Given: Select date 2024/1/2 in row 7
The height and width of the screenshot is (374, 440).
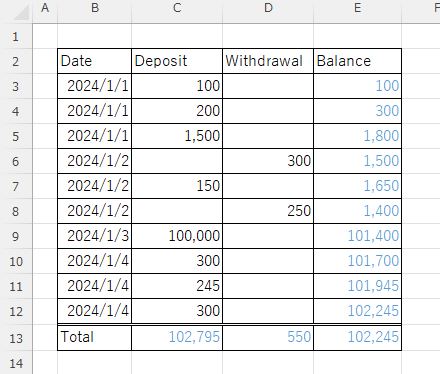Looking at the screenshot, I should 95,186.
